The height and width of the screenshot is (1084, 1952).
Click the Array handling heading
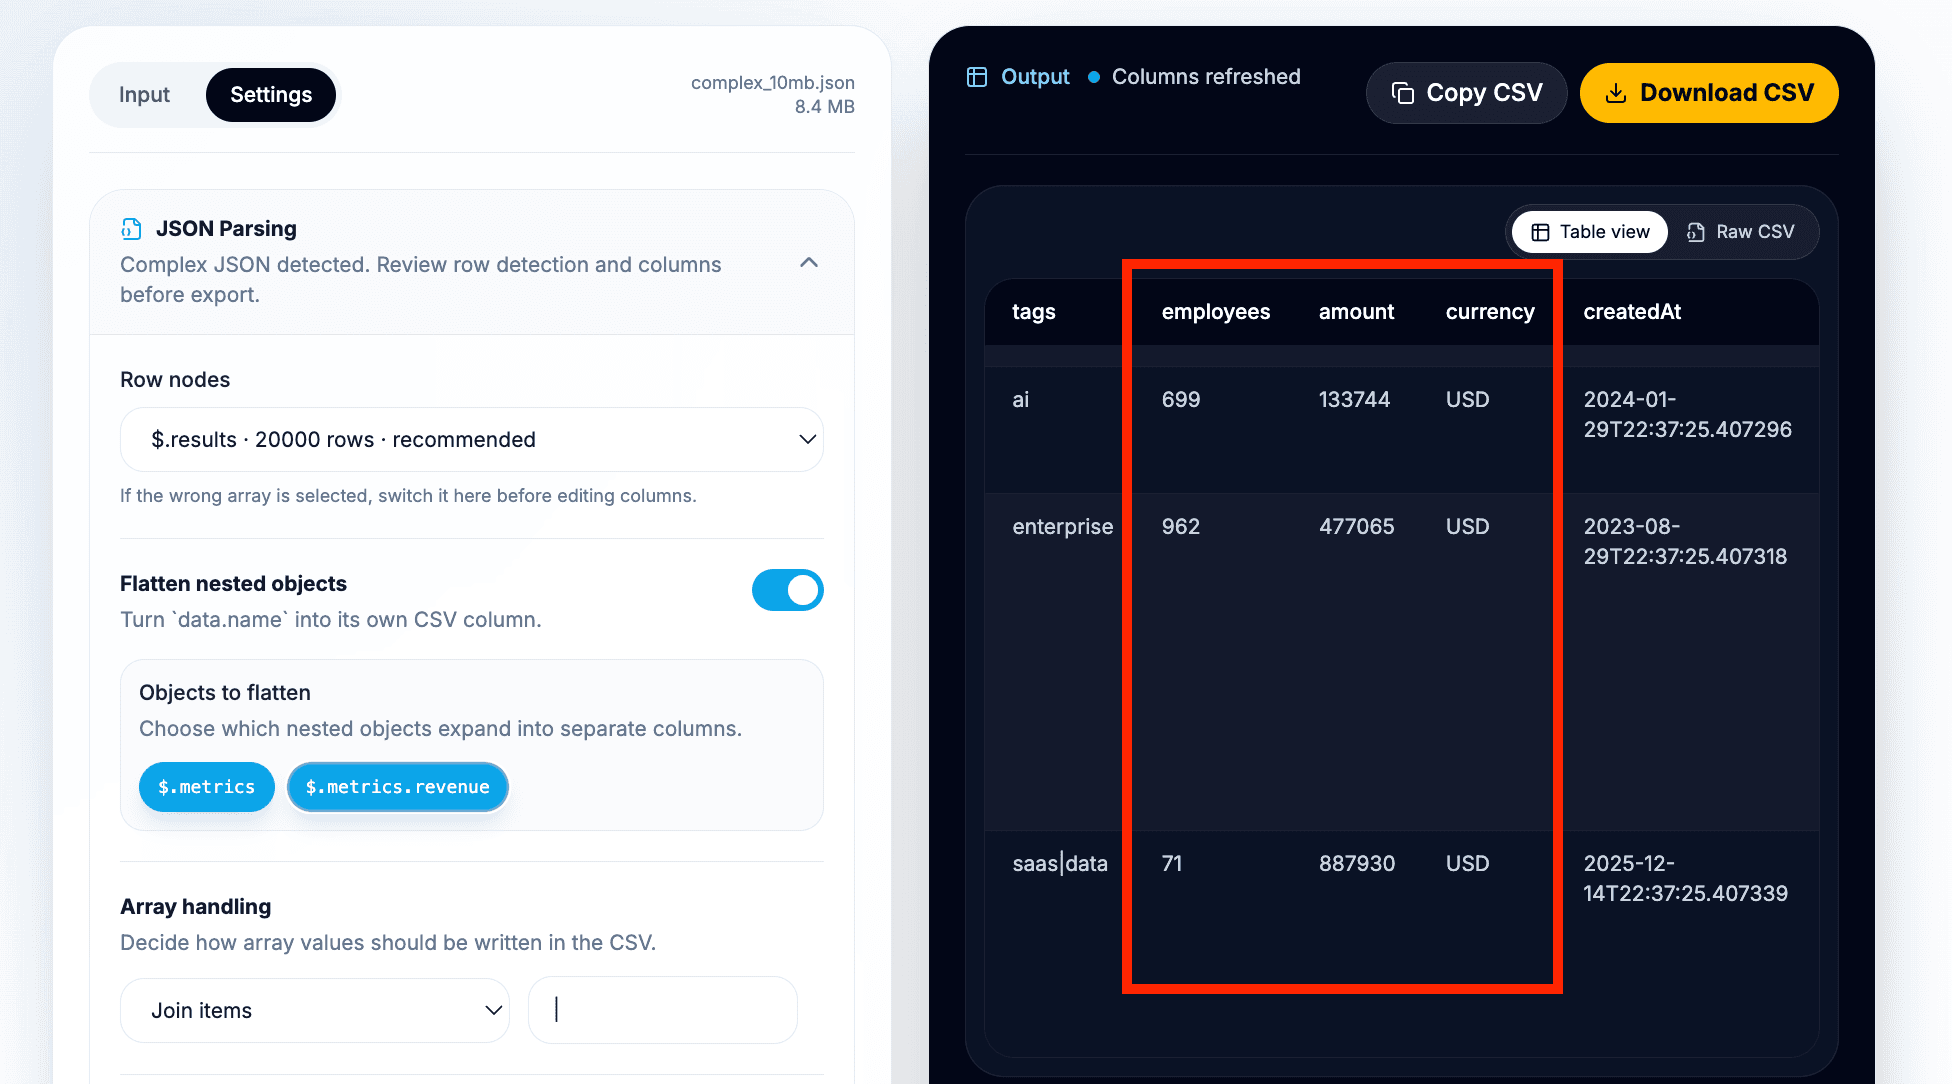[196, 907]
